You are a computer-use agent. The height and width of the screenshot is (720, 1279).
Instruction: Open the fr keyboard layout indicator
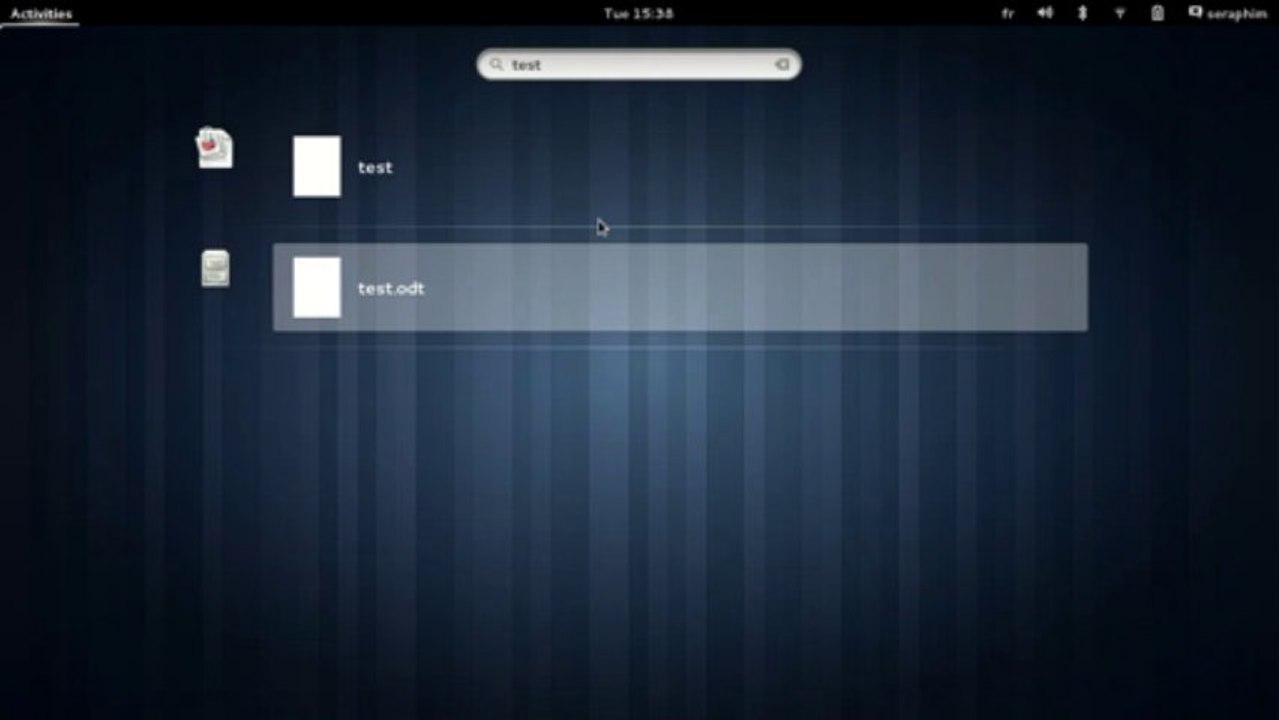[1007, 14]
